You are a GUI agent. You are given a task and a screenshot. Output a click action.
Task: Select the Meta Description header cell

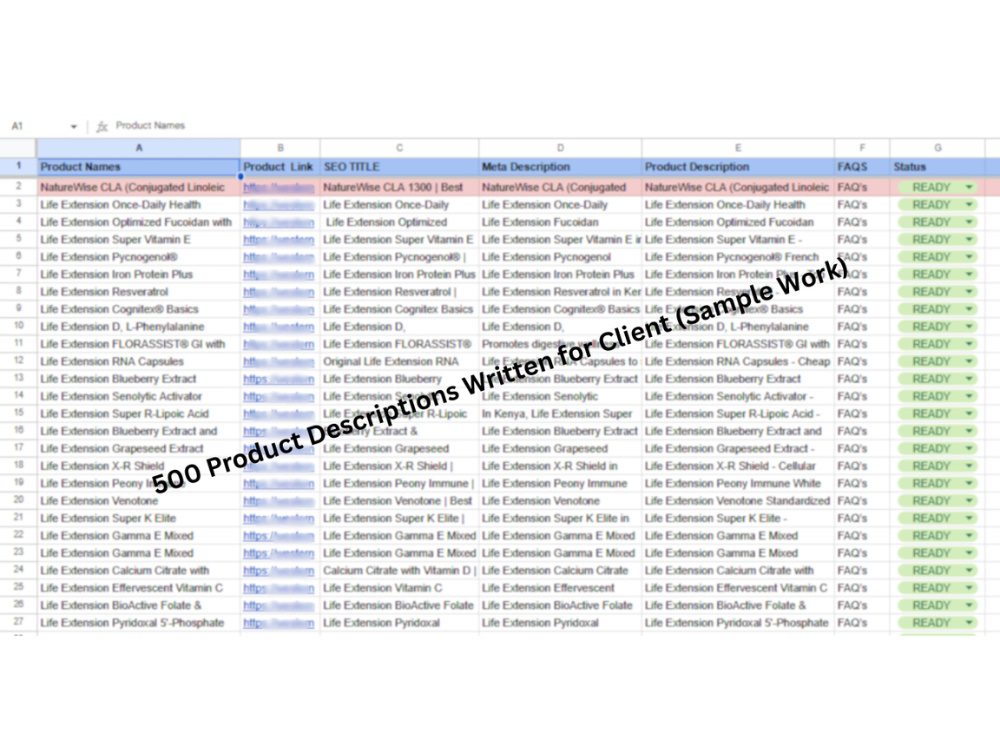click(560, 166)
